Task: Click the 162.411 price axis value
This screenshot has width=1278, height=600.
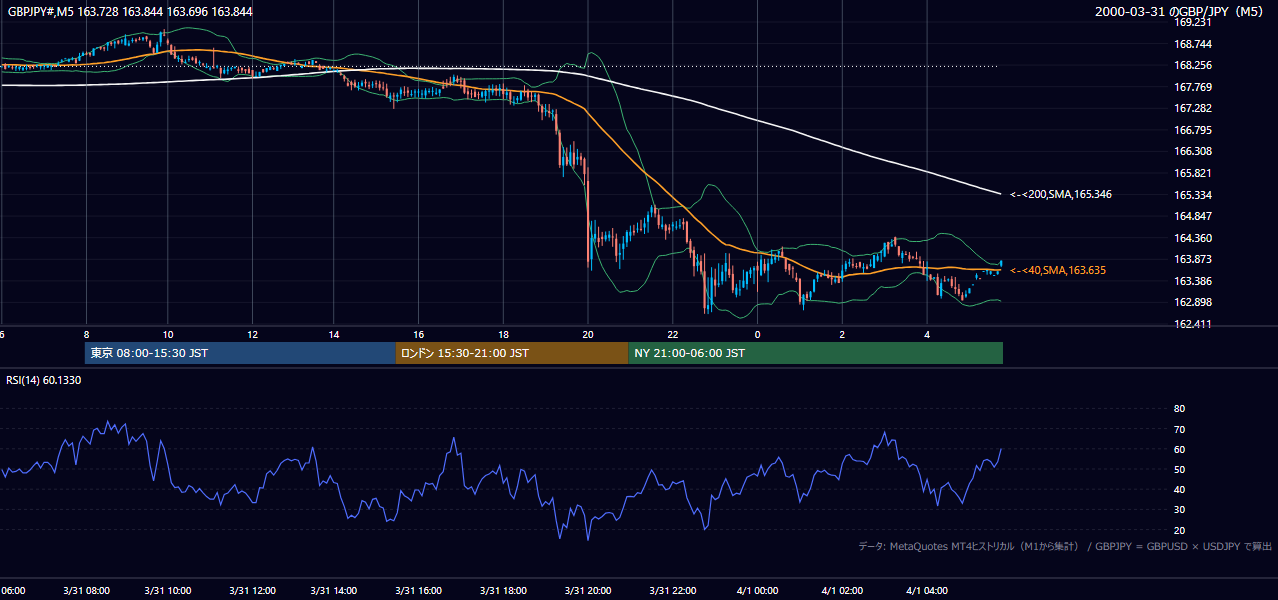Action: coord(1193,324)
